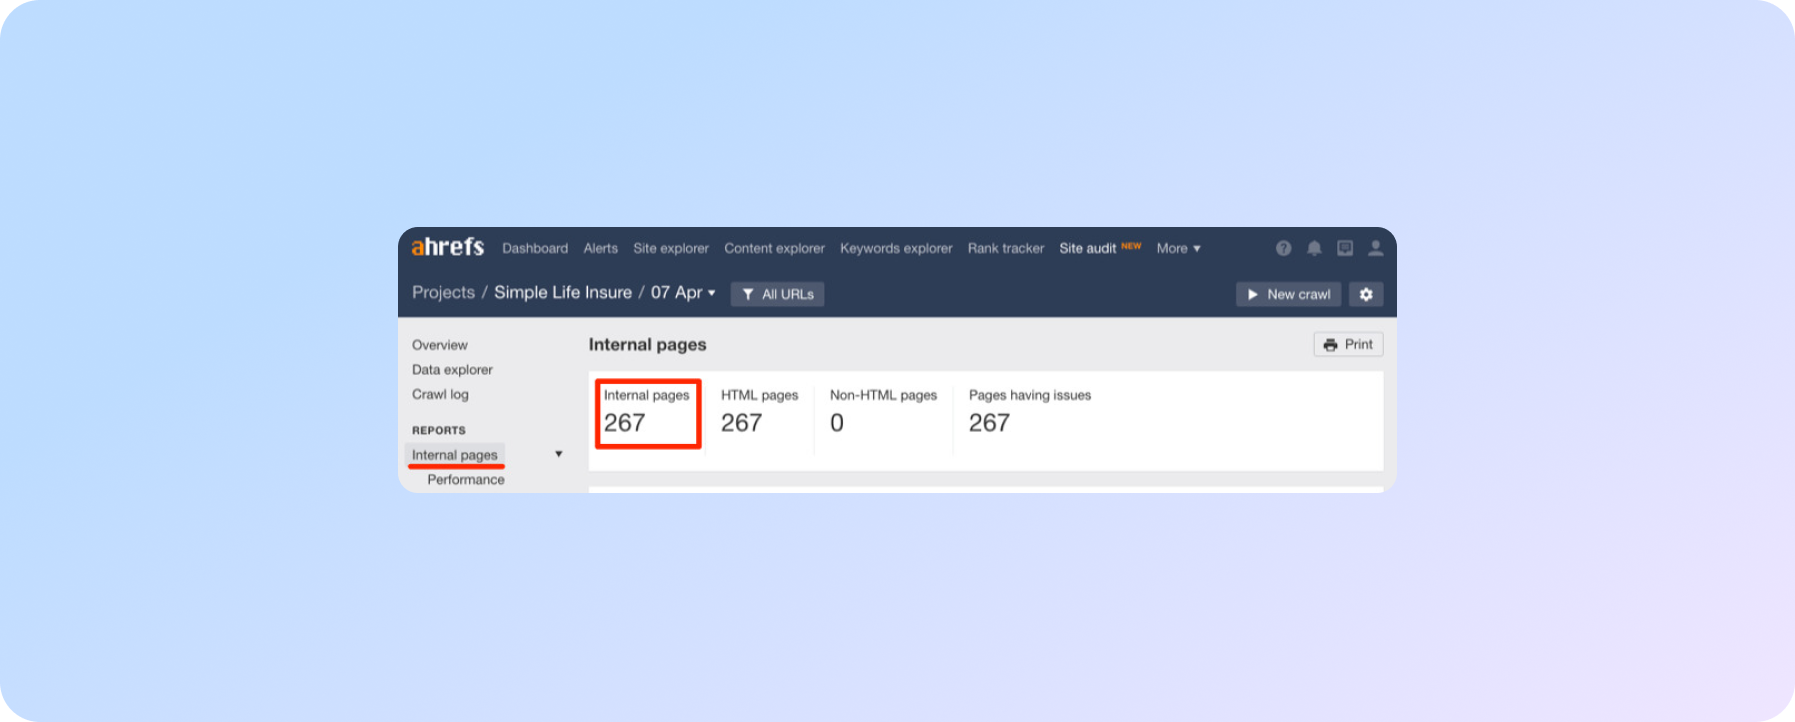Start a New crawl

(1288, 294)
